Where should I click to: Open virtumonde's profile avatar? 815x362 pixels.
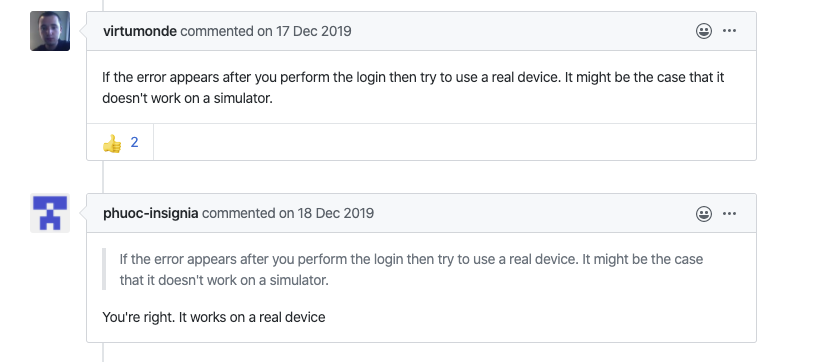pos(50,31)
